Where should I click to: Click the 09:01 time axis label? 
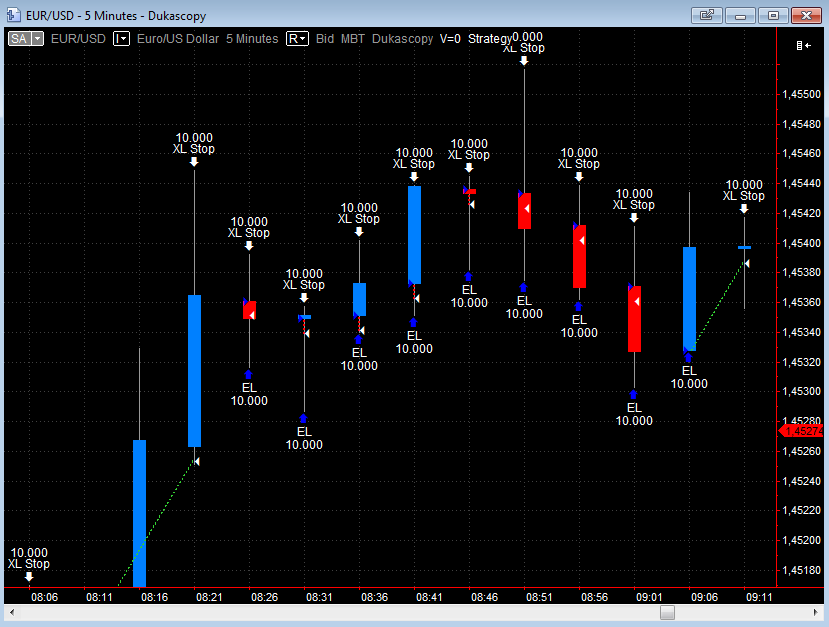[x=649, y=597]
